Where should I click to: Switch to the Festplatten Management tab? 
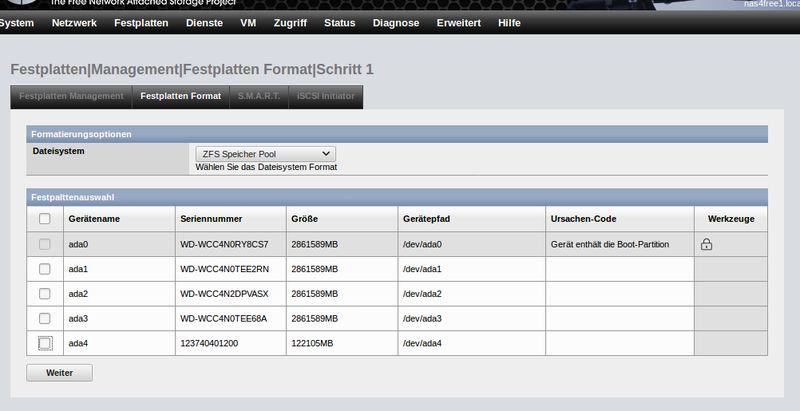coord(71,97)
